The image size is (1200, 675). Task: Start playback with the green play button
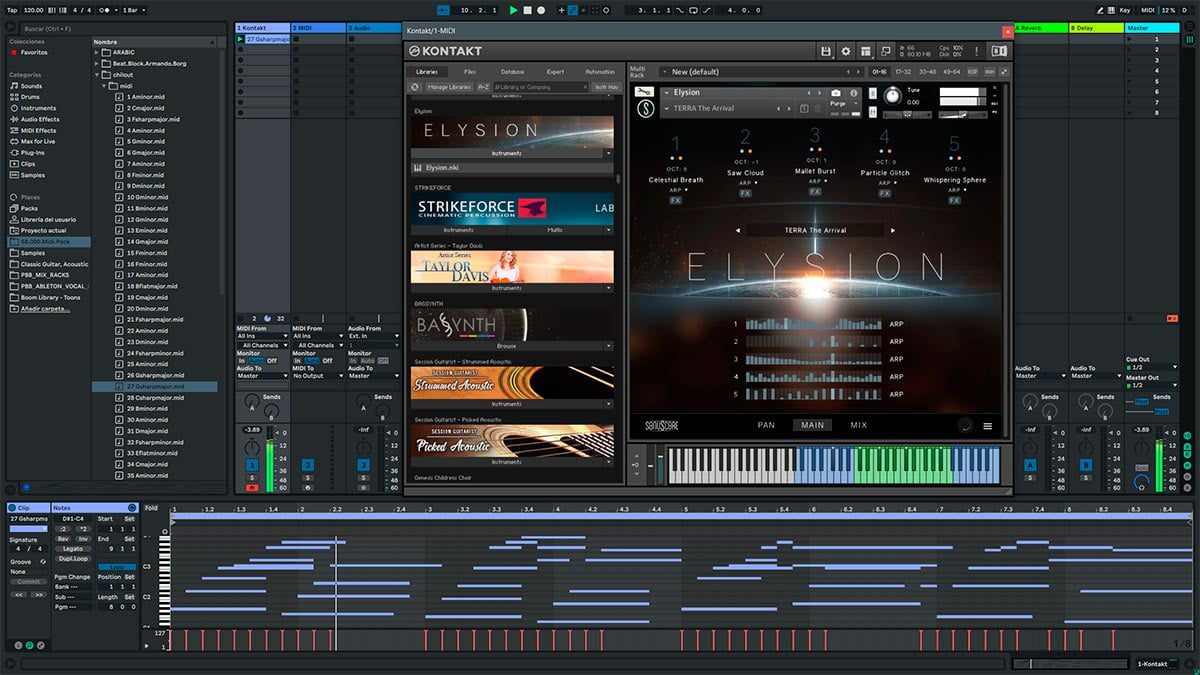(x=514, y=10)
